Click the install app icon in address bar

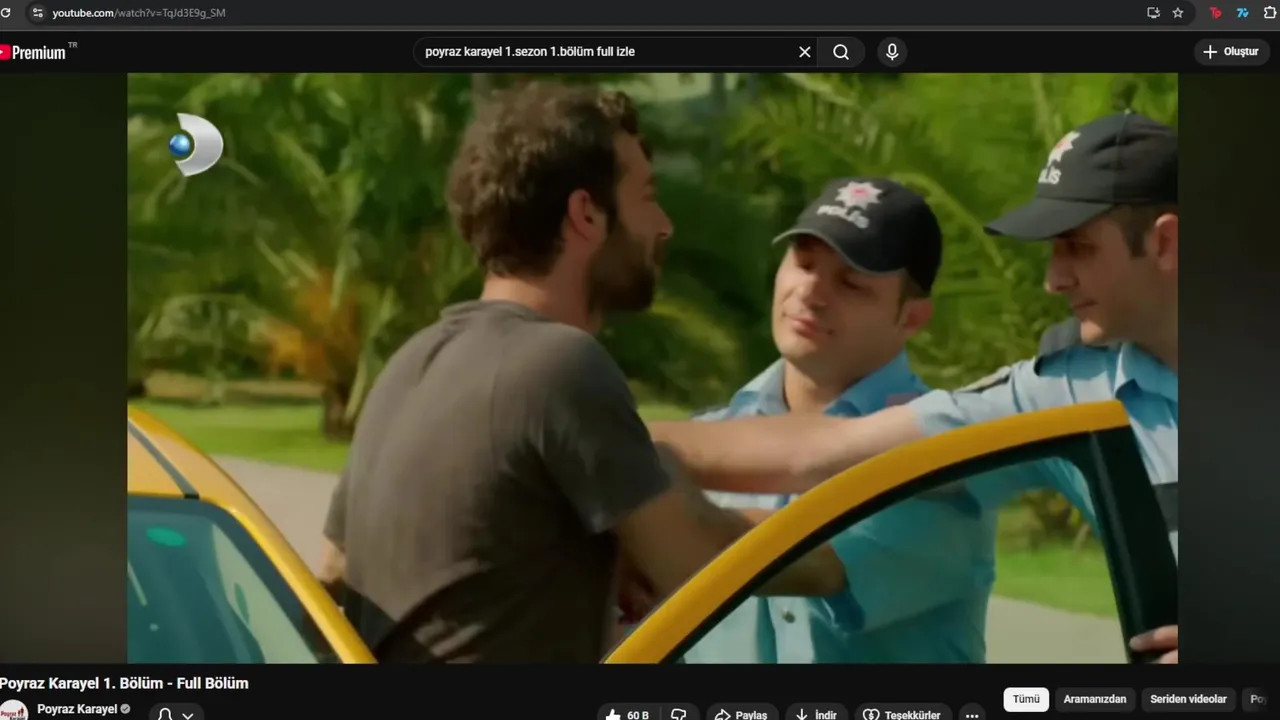click(1153, 13)
